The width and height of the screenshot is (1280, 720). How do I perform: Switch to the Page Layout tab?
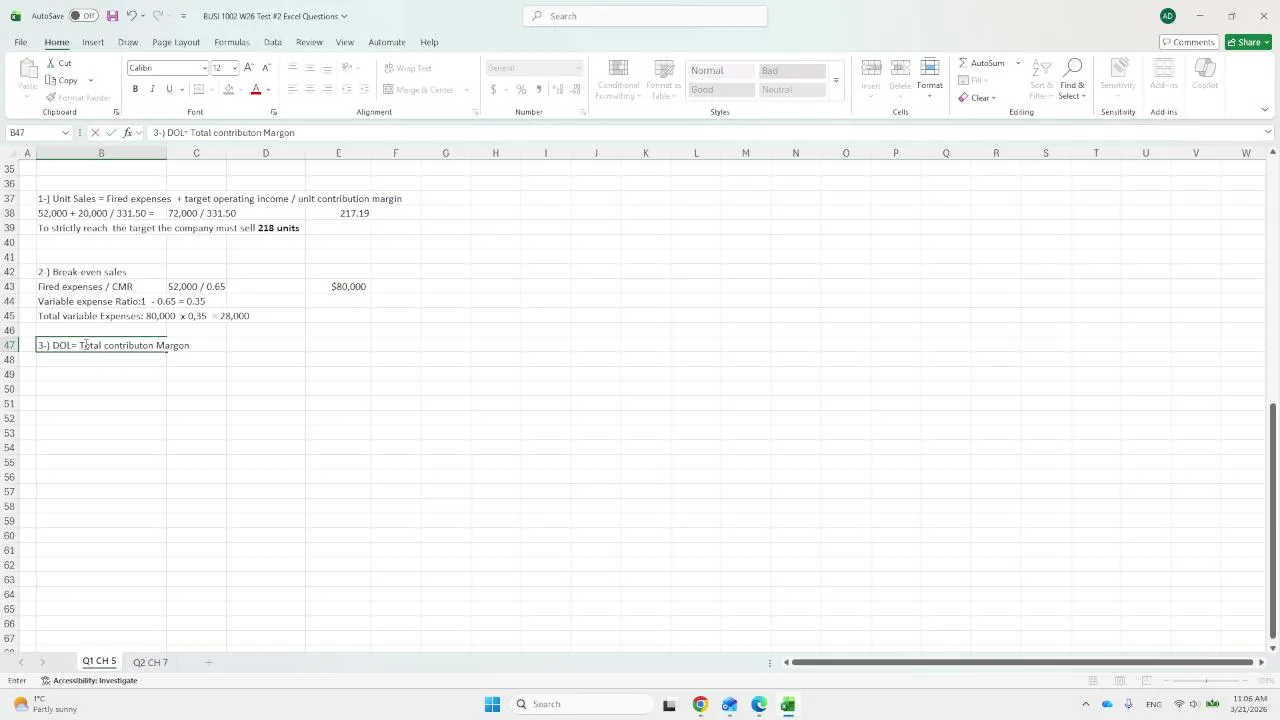tap(176, 42)
